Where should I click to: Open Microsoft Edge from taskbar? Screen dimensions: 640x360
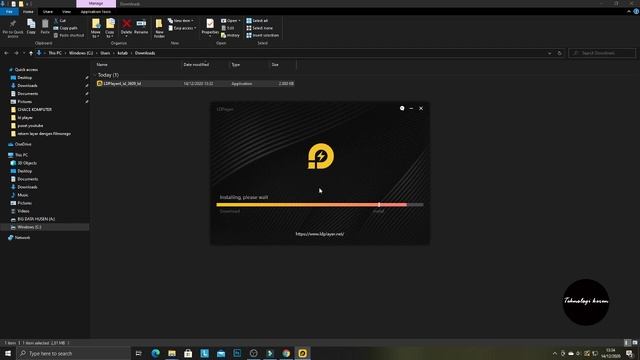pos(156,353)
